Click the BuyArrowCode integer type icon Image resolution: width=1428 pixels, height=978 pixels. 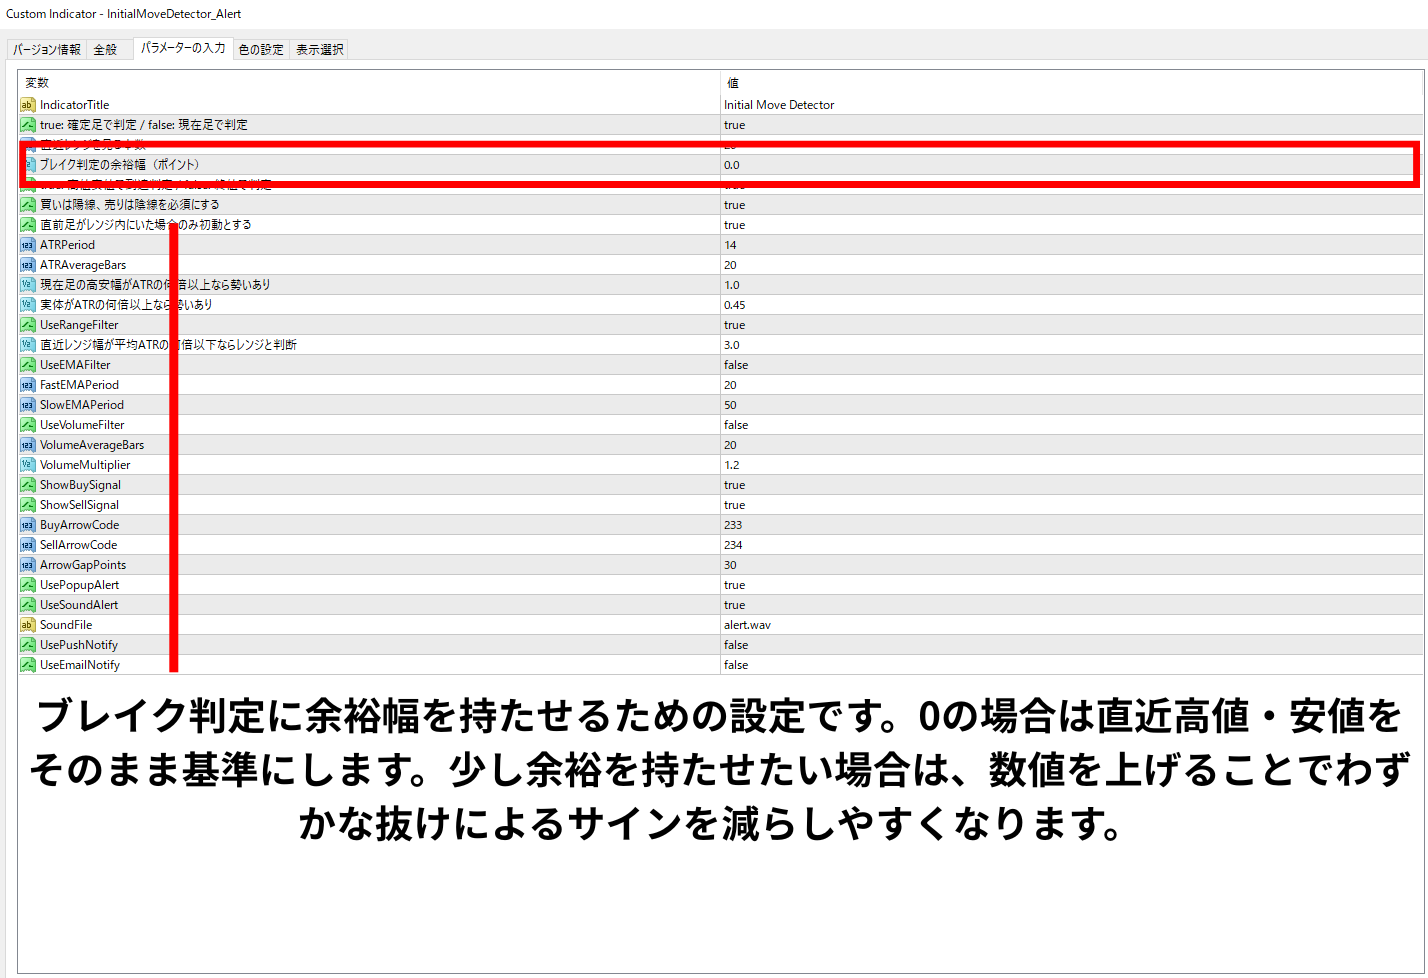pyautogui.click(x=28, y=525)
